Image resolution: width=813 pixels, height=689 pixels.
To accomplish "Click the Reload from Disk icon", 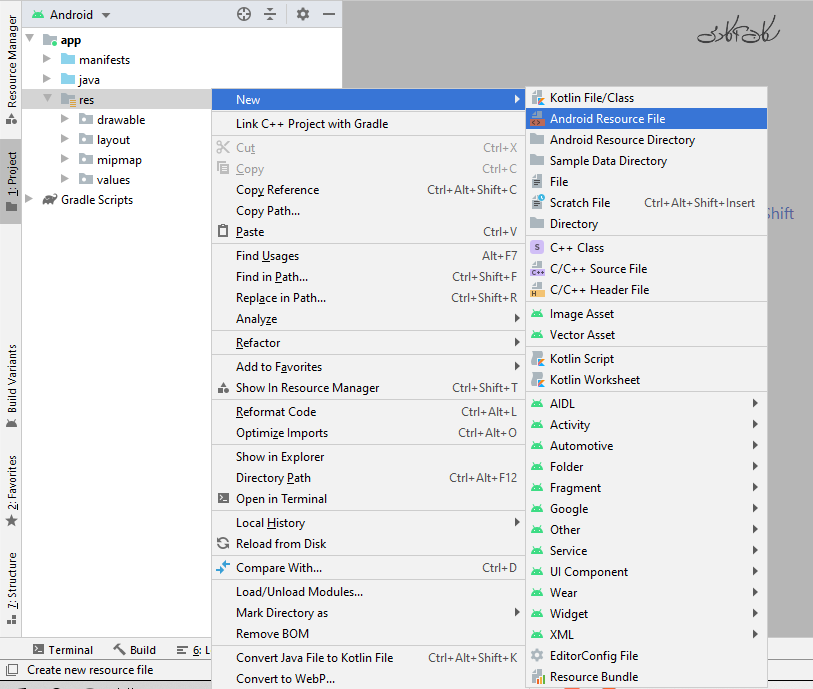I will coord(223,543).
